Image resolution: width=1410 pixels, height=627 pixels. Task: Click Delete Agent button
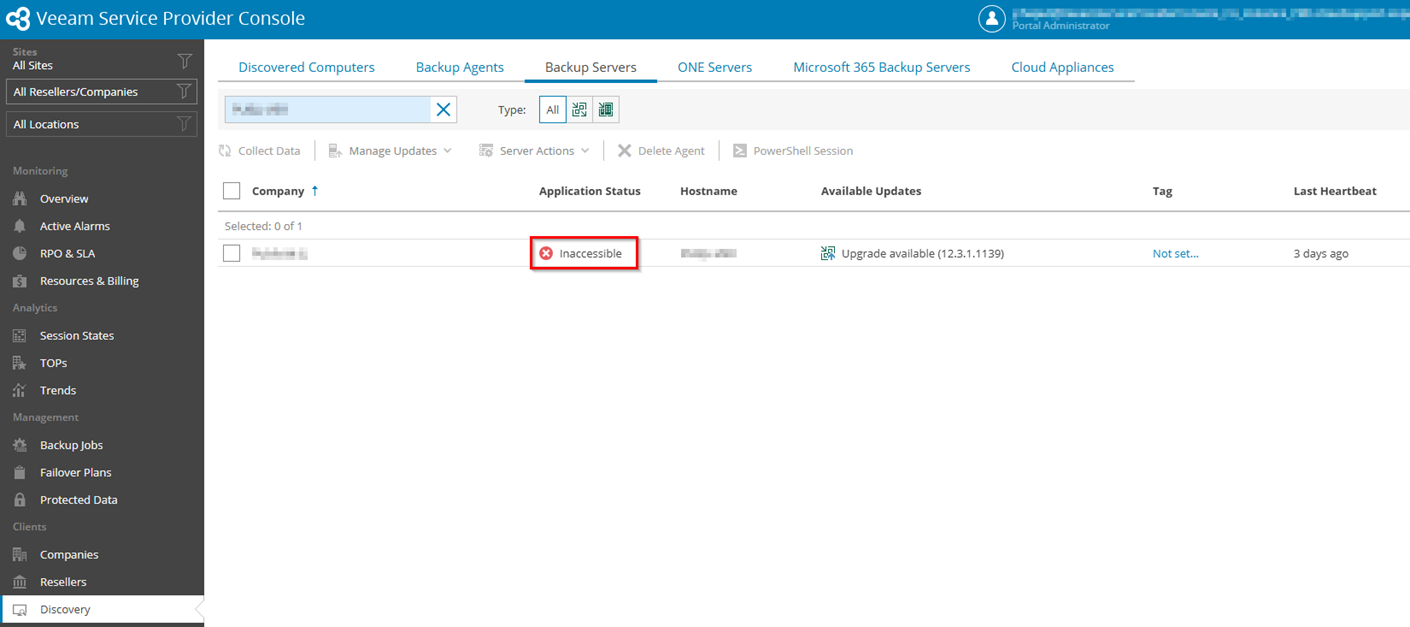point(661,151)
